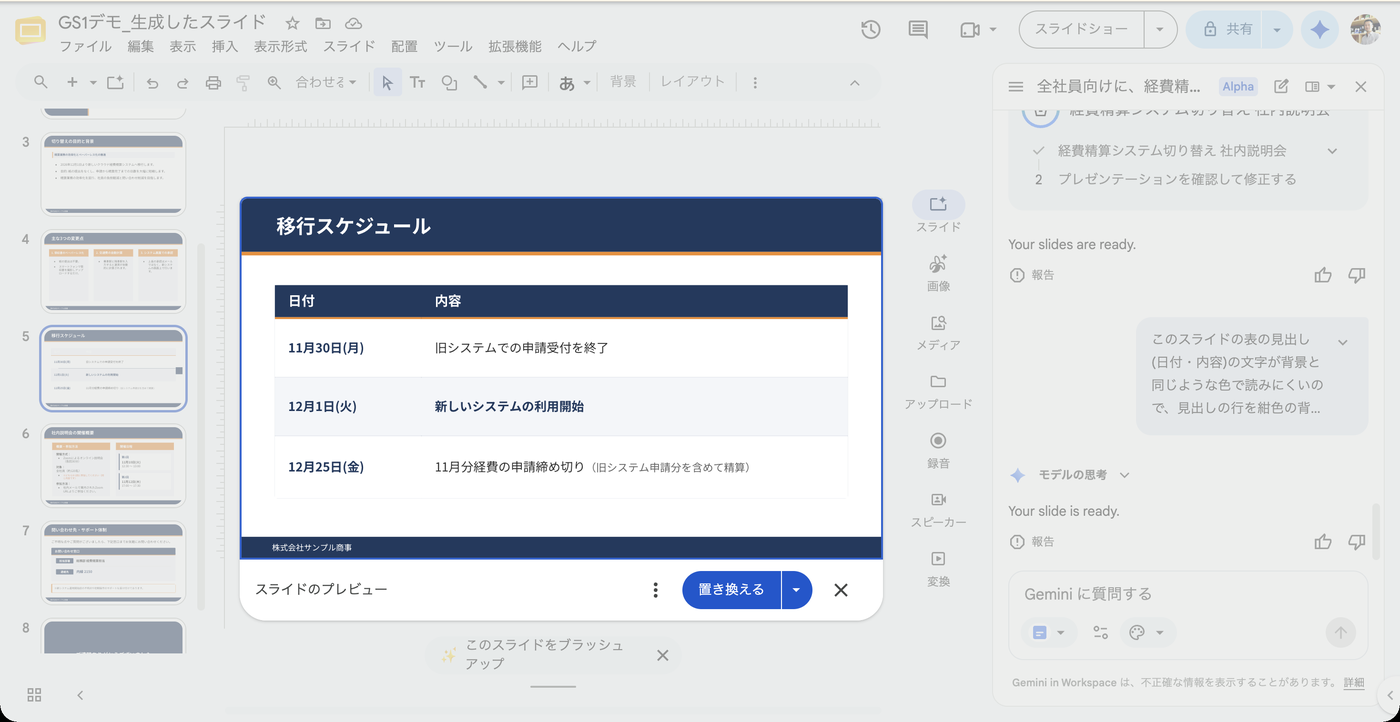
Task: Select the スライド side panel option
Action: tap(938, 213)
